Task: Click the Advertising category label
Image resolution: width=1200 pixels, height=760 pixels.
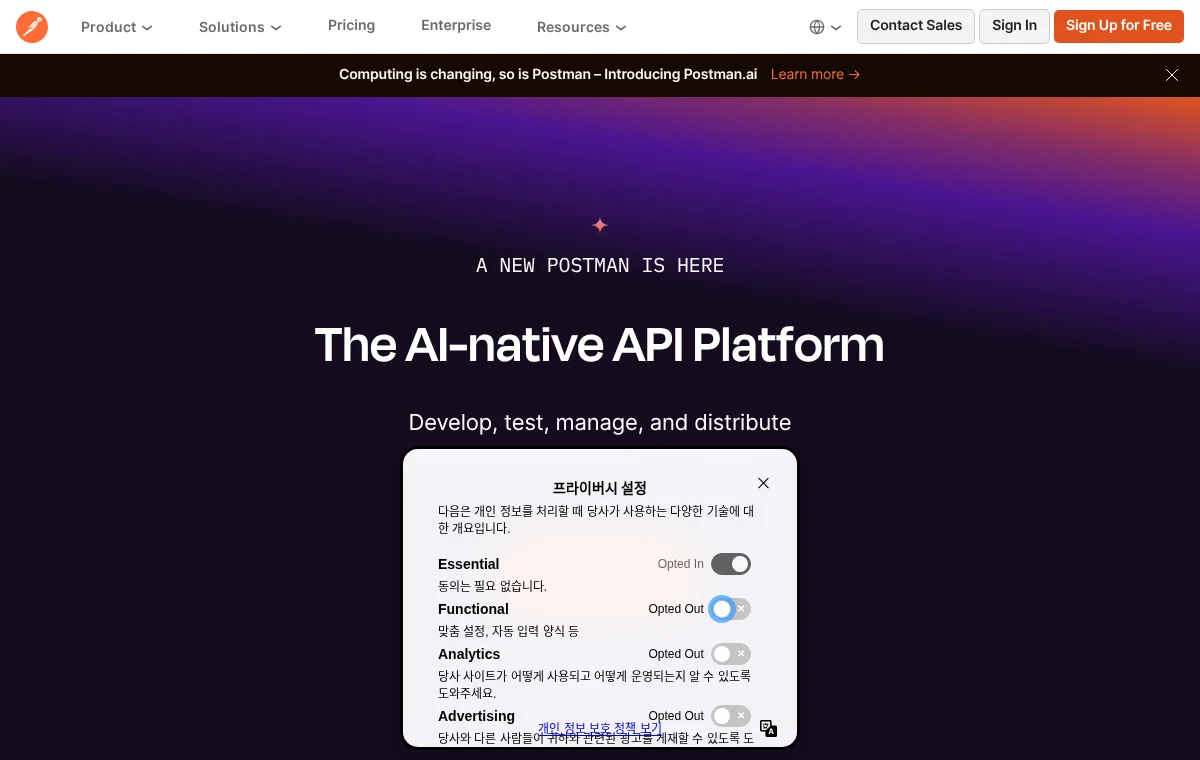Action: click(476, 716)
